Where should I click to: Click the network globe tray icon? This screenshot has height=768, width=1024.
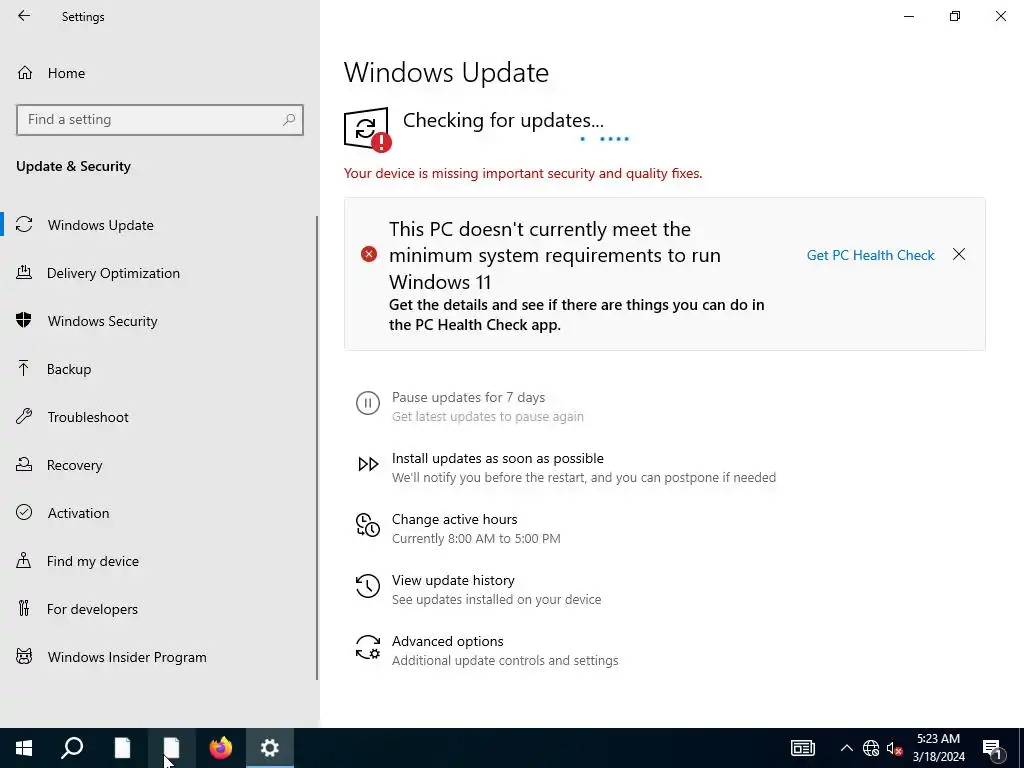pyautogui.click(x=871, y=748)
